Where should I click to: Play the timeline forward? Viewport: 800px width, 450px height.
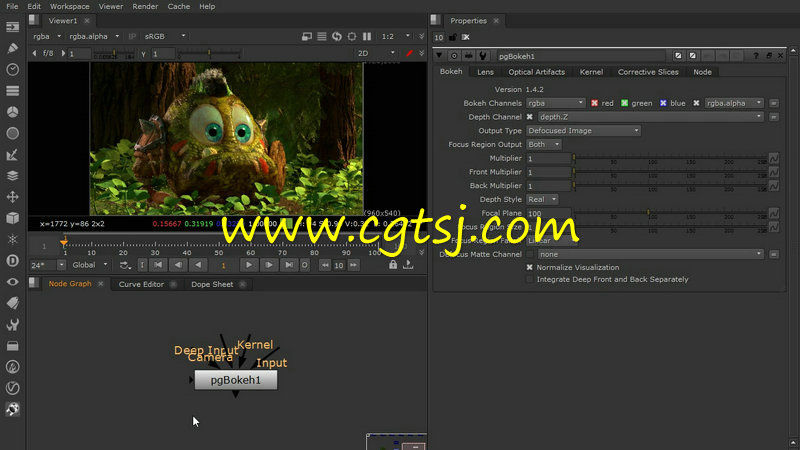tap(248, 265)
